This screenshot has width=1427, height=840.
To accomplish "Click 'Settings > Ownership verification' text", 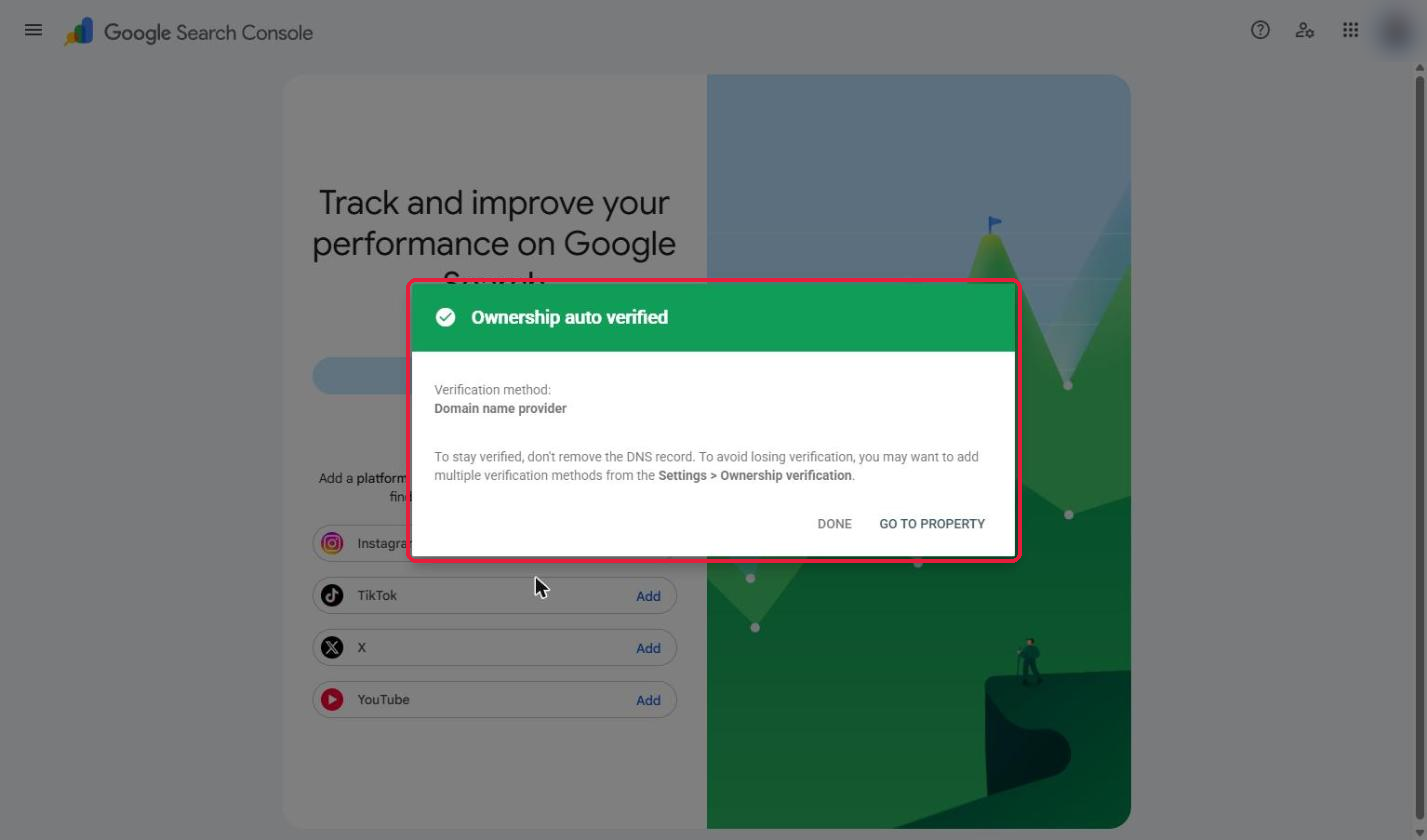I will coord(755,475).
